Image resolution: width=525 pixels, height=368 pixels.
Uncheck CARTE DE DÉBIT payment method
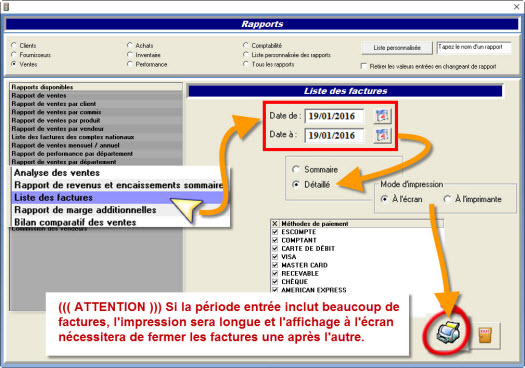(275, 248)
